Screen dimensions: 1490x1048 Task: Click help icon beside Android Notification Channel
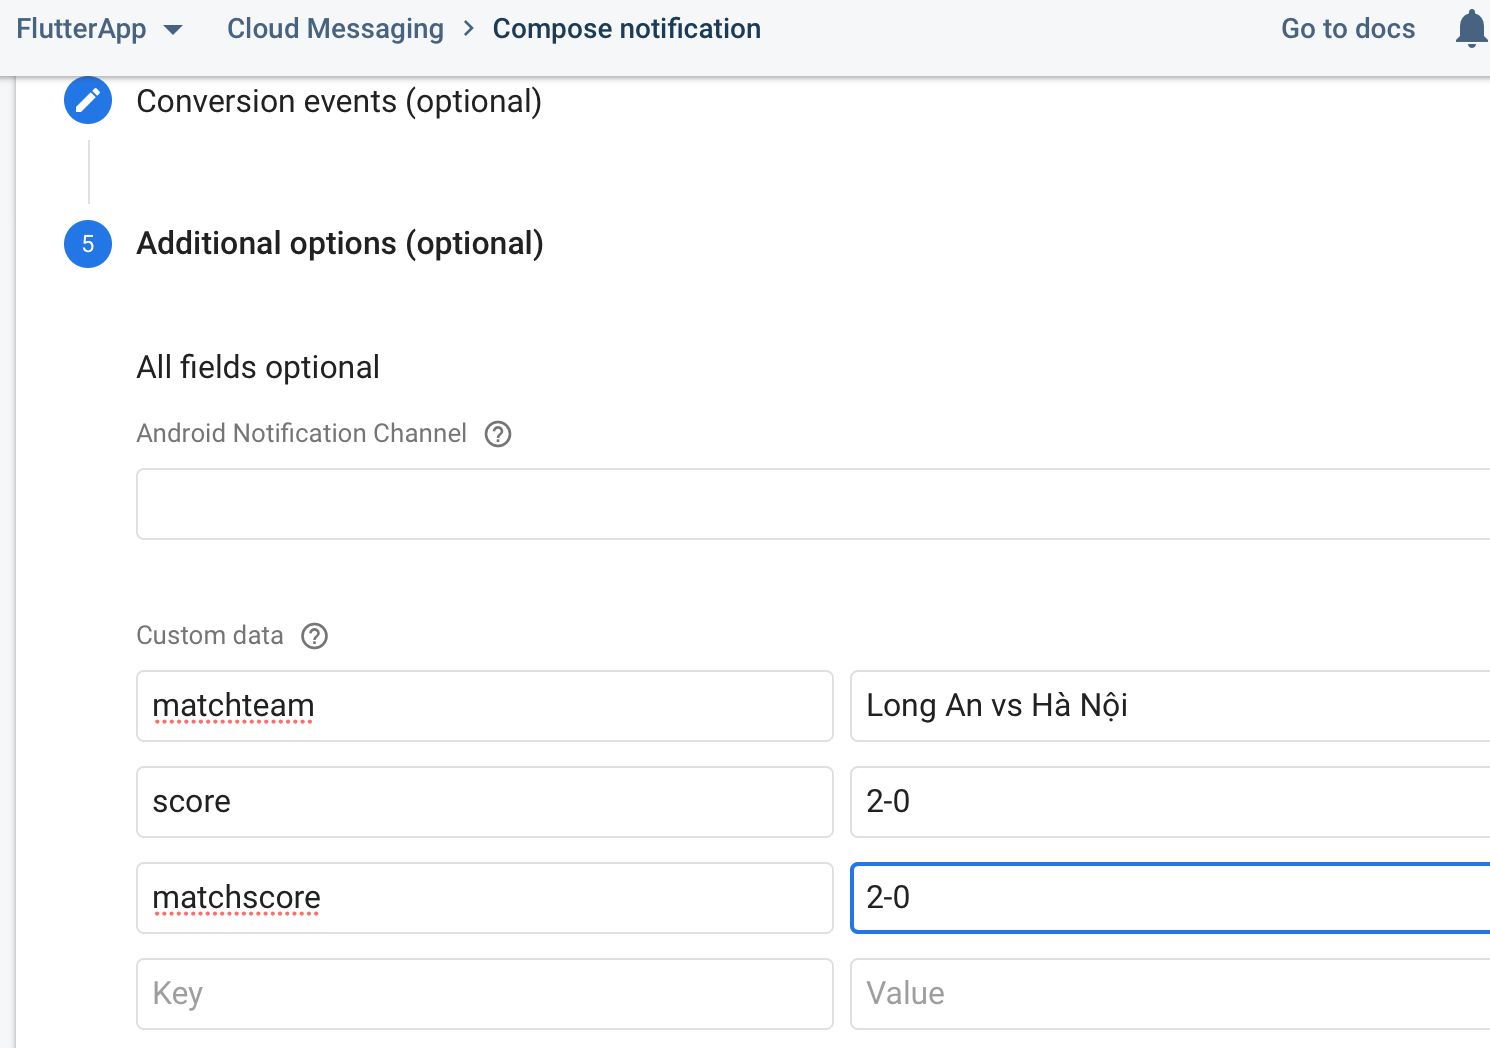click(498, 434)
